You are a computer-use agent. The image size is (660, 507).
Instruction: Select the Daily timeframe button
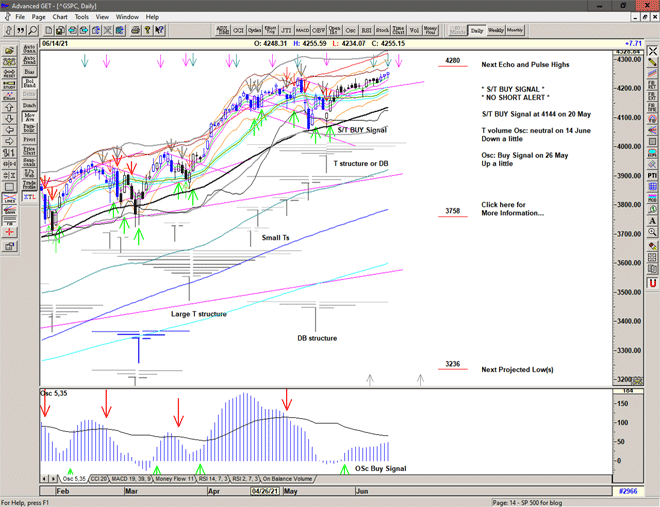(x=478, y=30)
